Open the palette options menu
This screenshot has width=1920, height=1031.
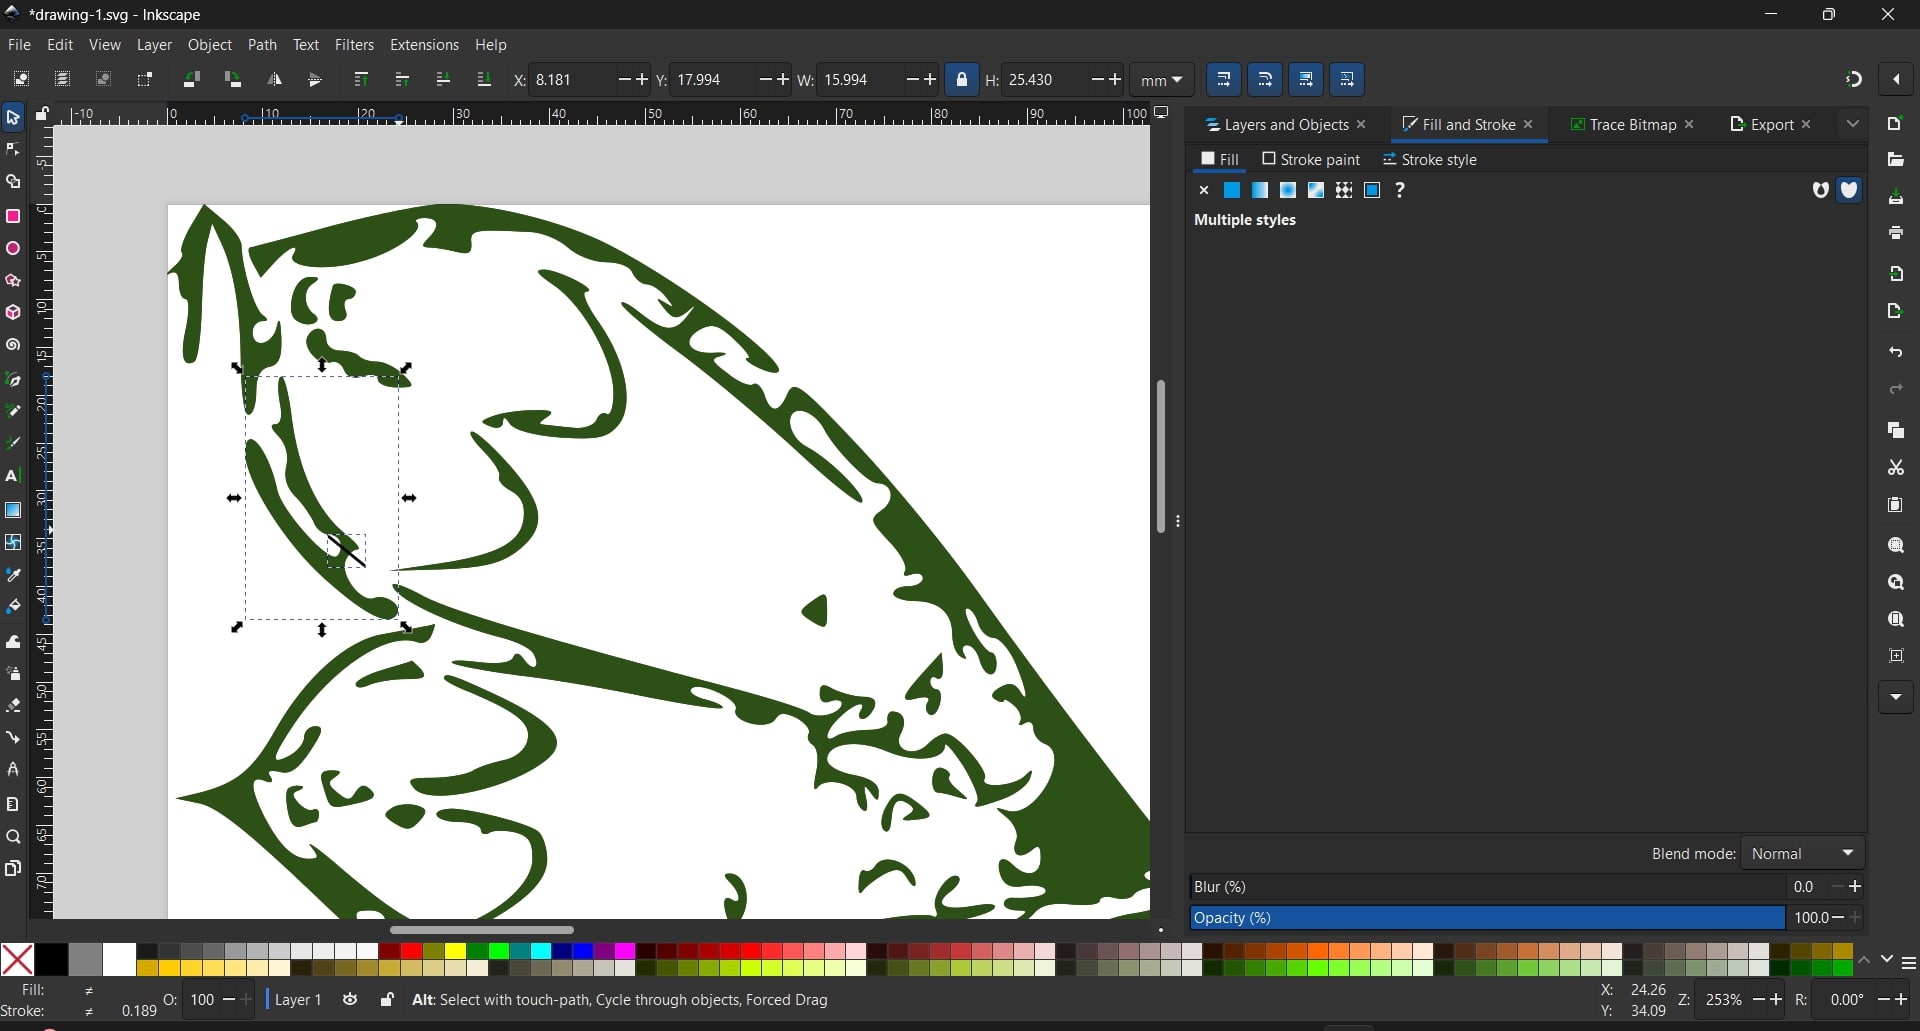coord(1908,965)
